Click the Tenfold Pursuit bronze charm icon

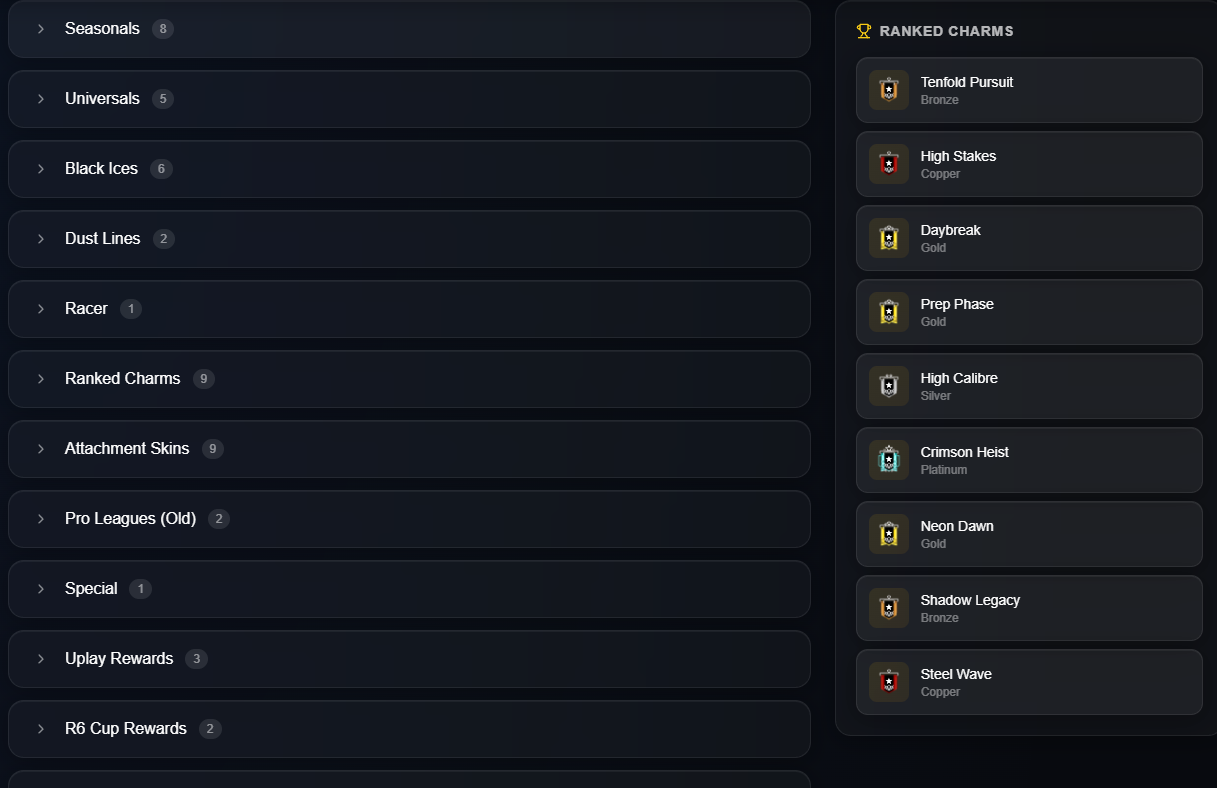tap(889, 90)
